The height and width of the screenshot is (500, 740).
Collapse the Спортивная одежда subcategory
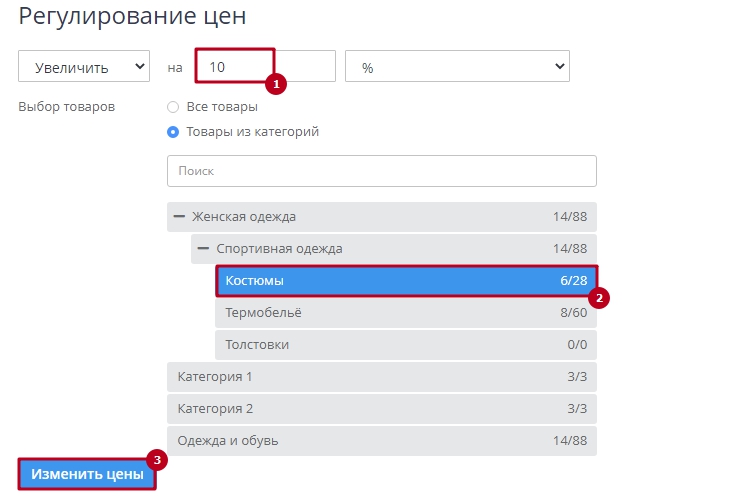point(204,249)
